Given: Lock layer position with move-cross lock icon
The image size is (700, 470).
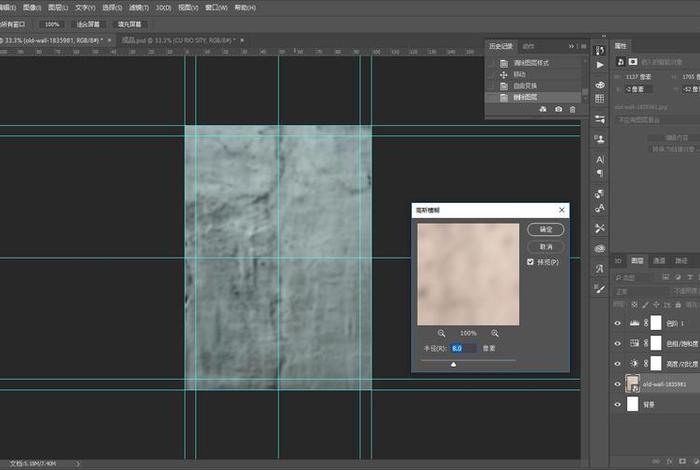Looking at the screenshot, I should click(x=656, y=305).
